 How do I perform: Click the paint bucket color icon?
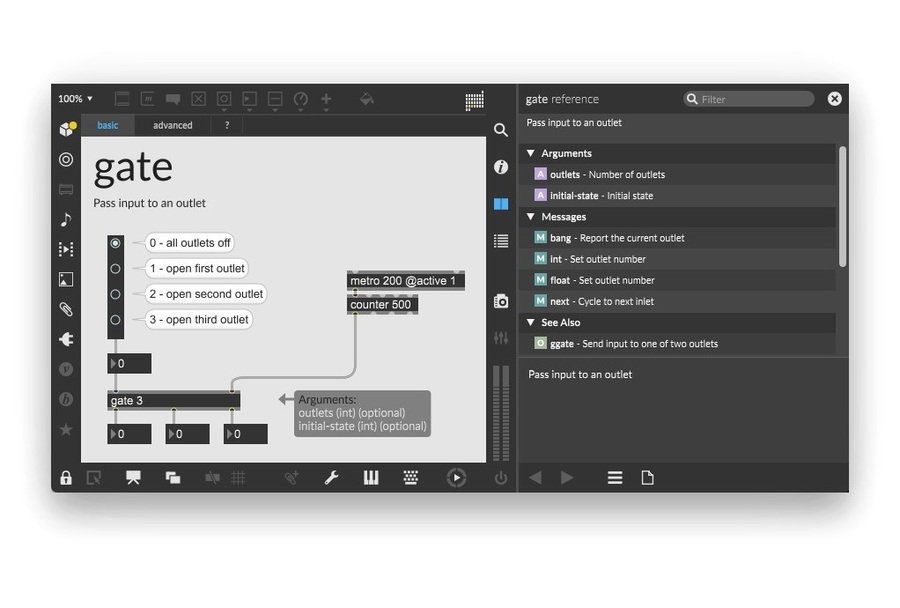coord(366,99)
